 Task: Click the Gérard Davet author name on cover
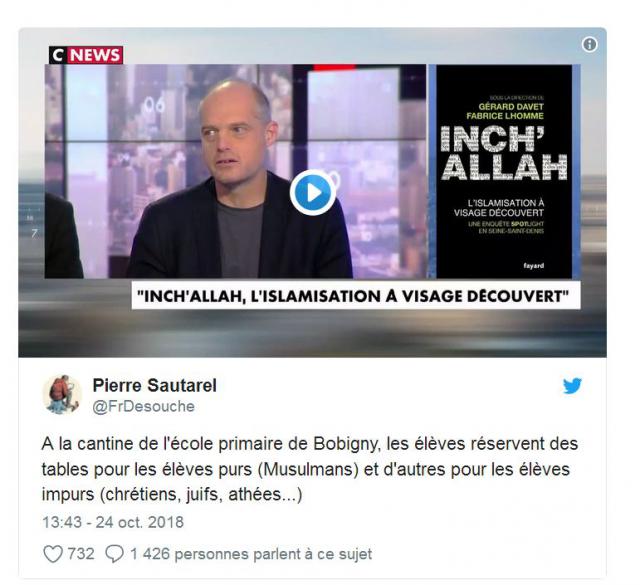[x=511, y=107]
